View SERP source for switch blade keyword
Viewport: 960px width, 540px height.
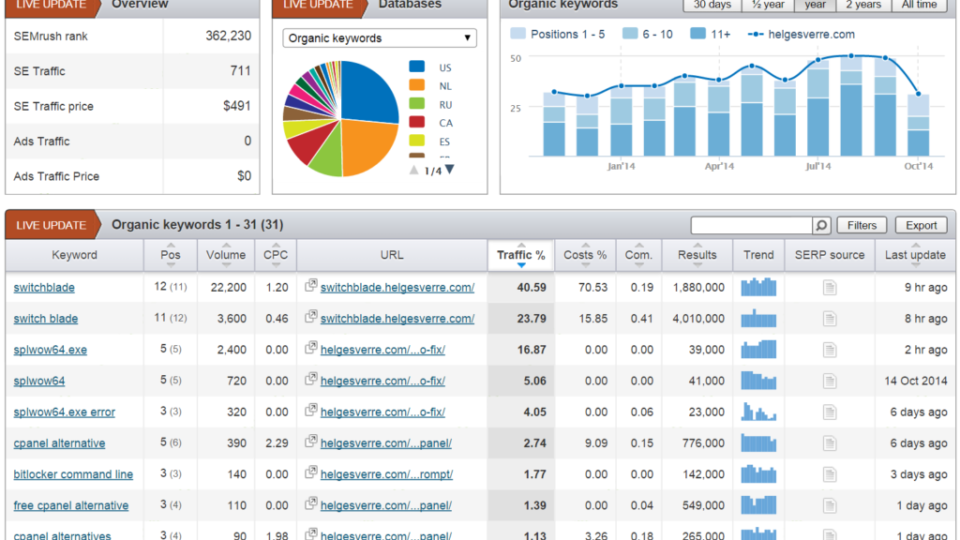click(830, 318)
